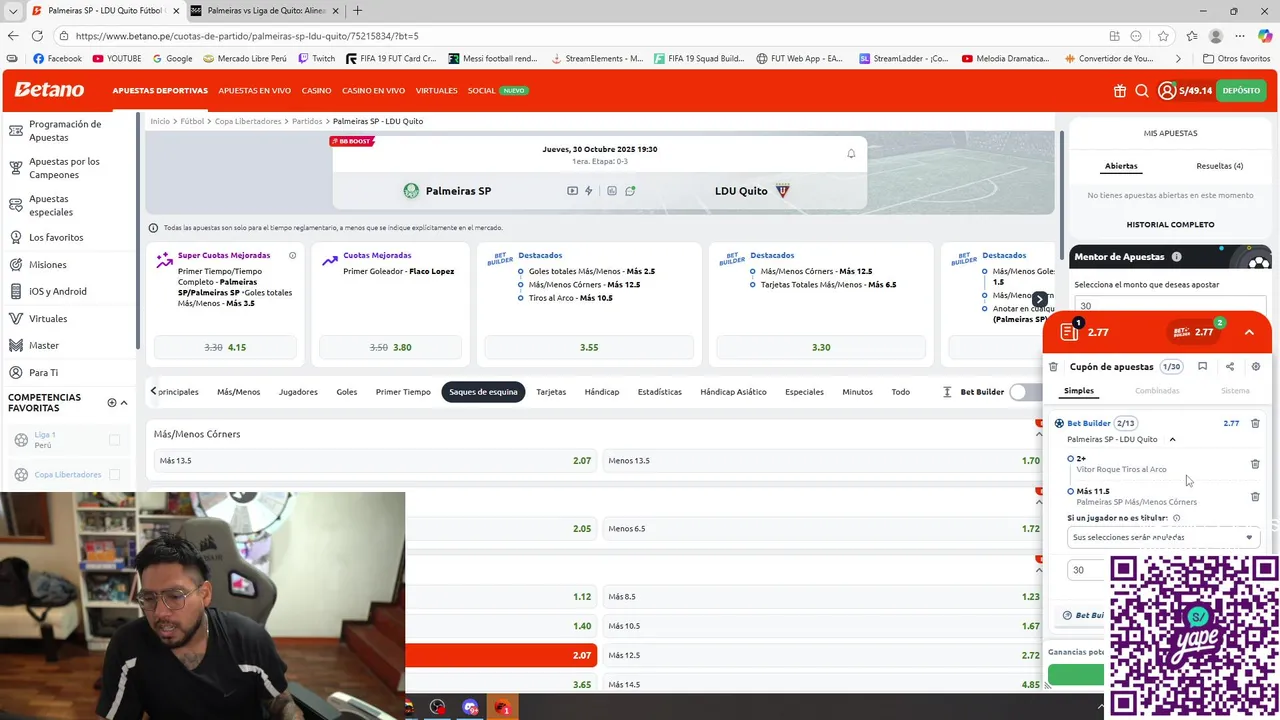Click the Depósito button

[x=1241, y=91]
